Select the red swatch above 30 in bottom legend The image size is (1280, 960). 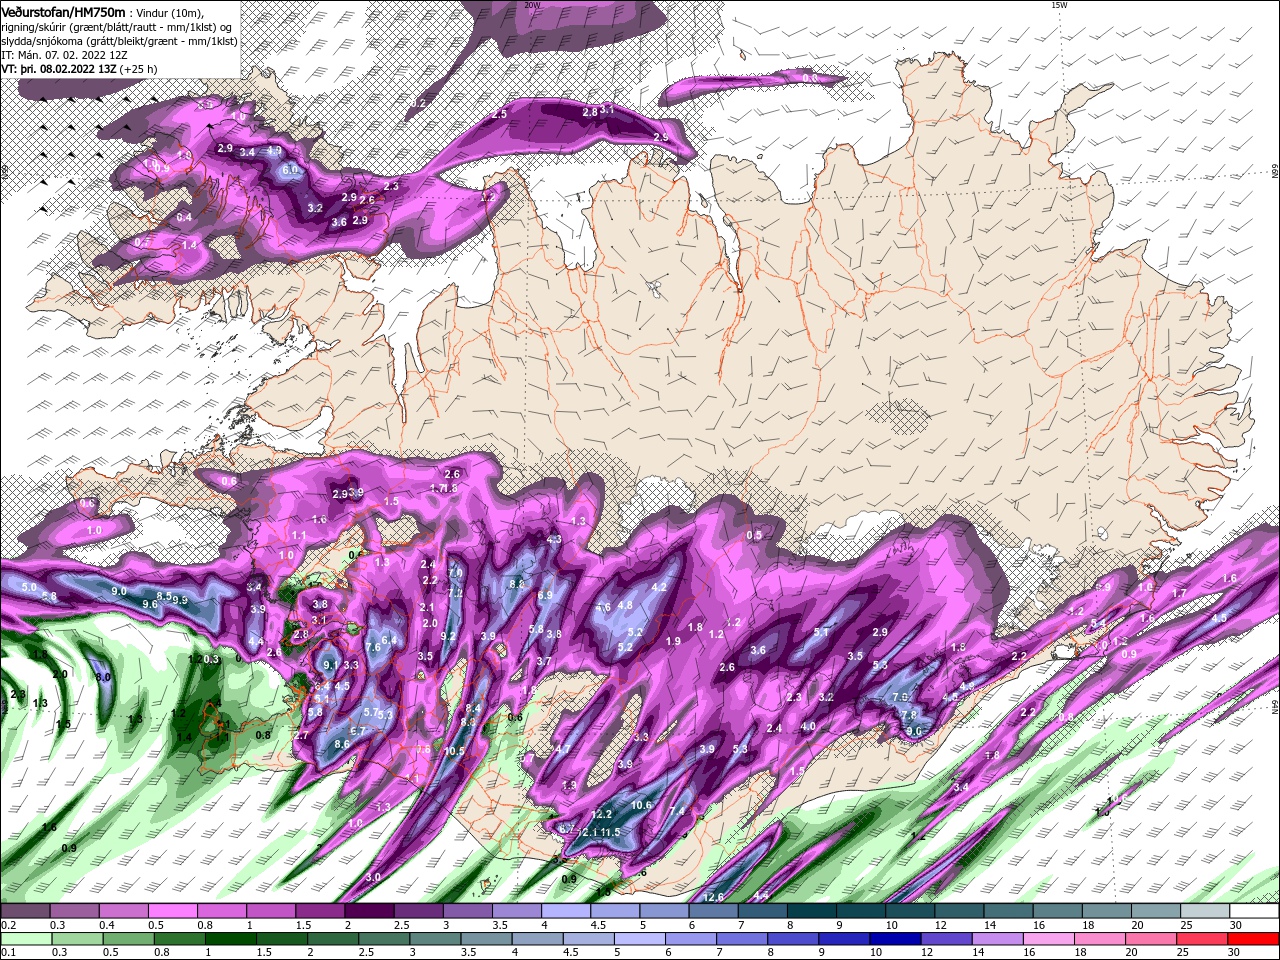click(1255, 939)
